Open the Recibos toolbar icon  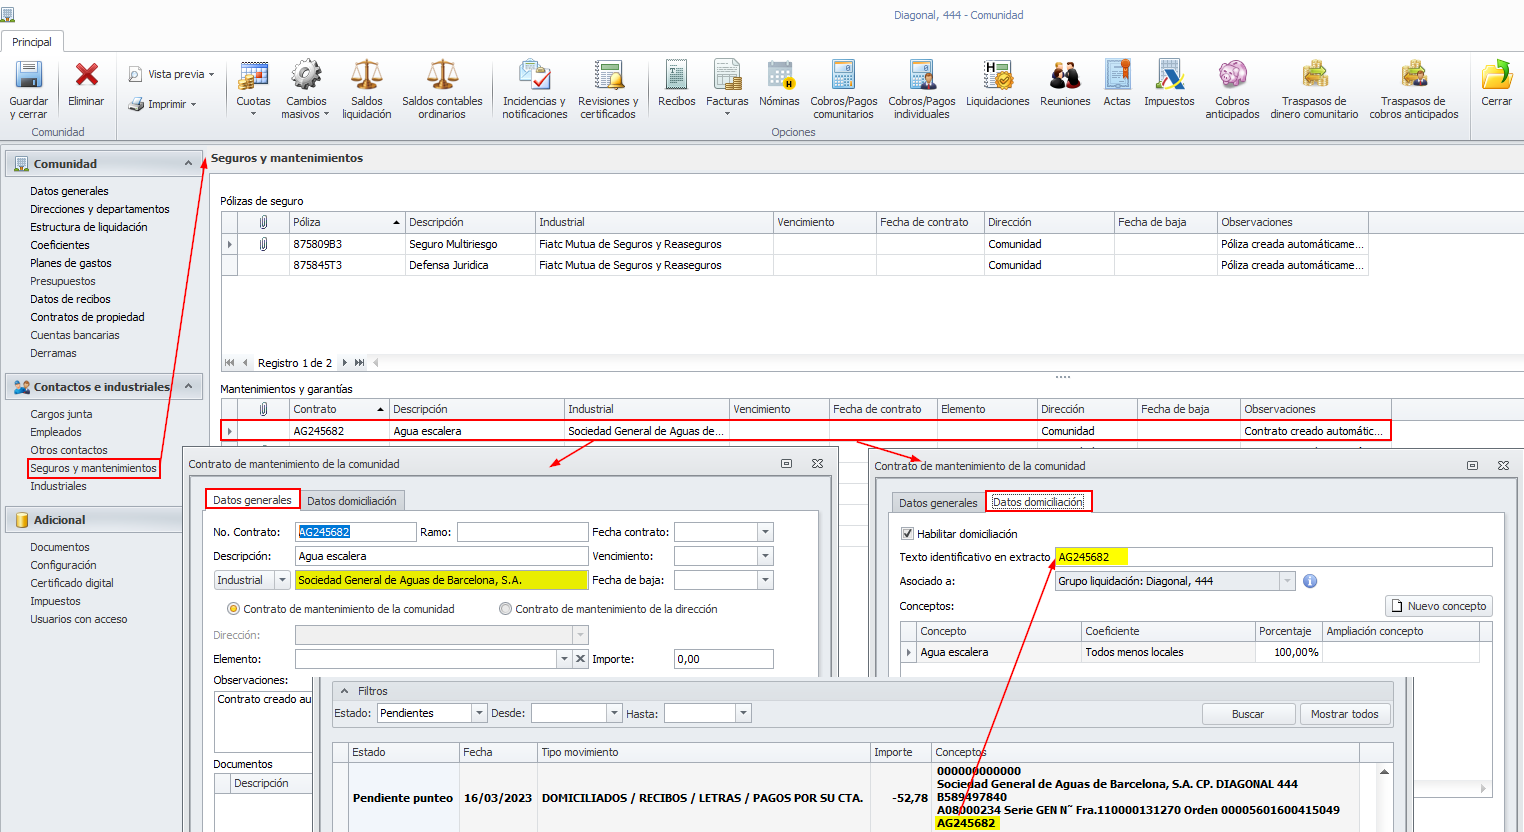click(x=676, y=76)
